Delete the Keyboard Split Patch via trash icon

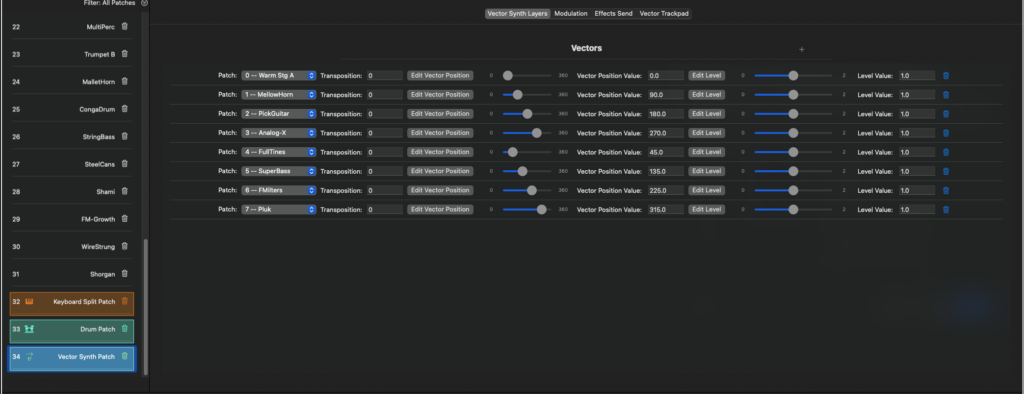click(125, 302)
